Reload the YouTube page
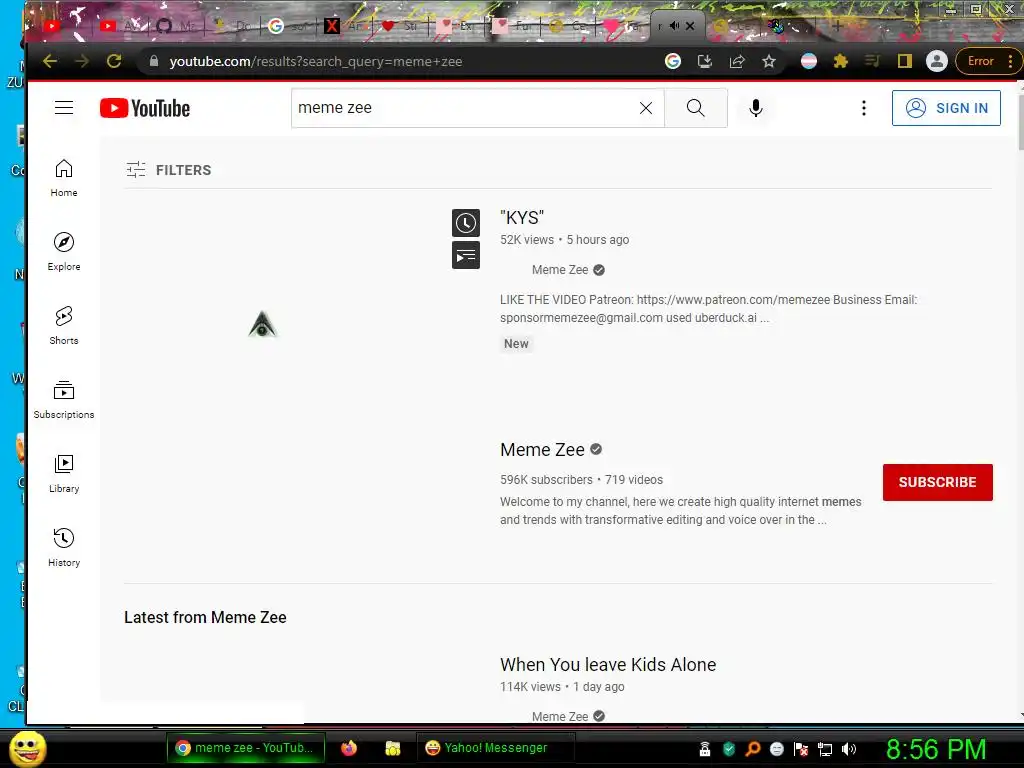This screenshot has height=768, width=1024. point(114,61)
